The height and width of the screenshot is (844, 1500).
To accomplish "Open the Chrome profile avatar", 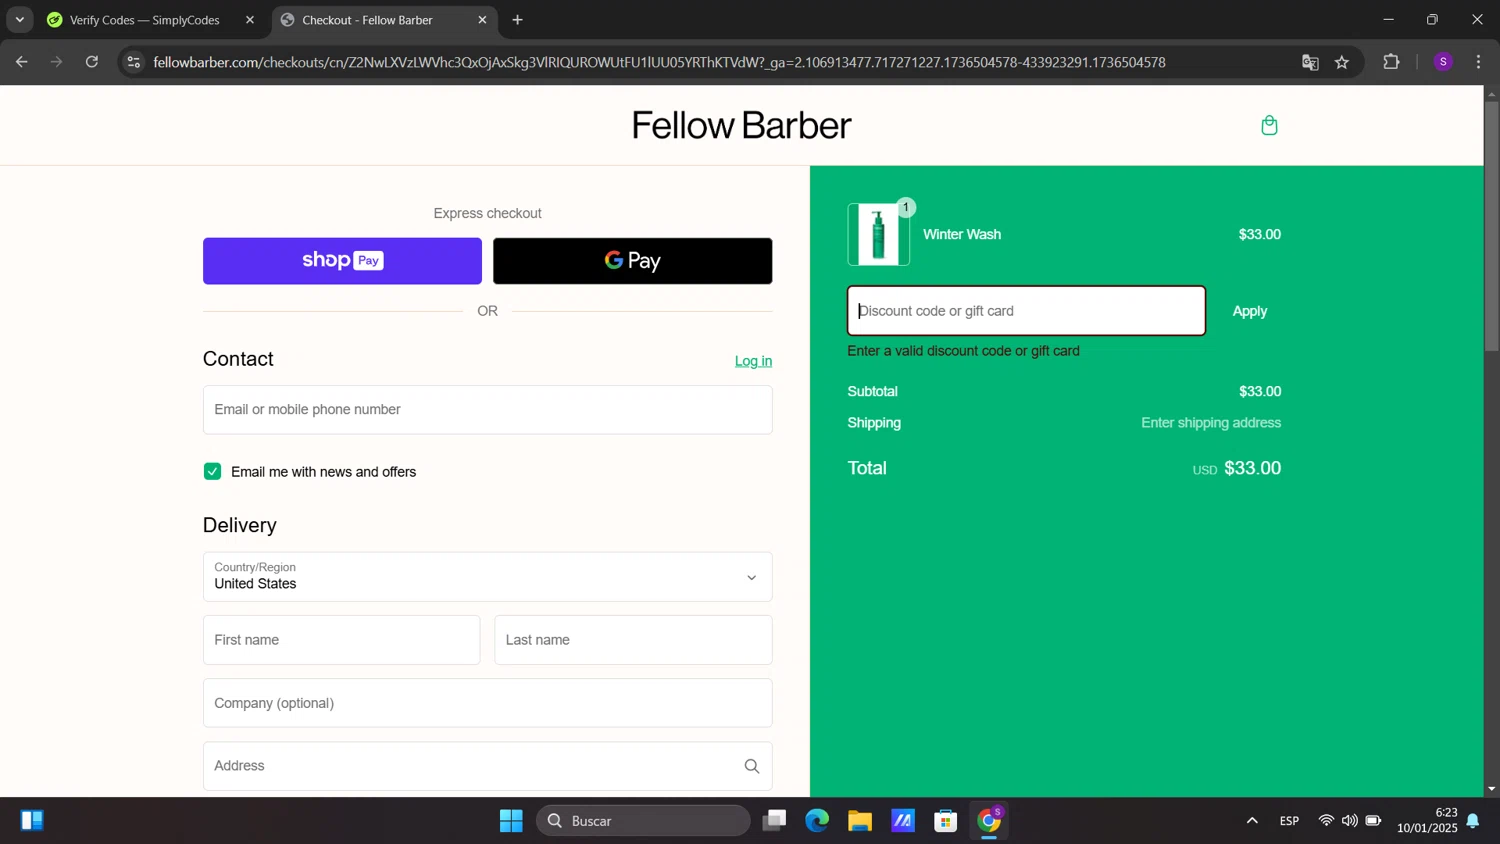I will point(1443,62).
